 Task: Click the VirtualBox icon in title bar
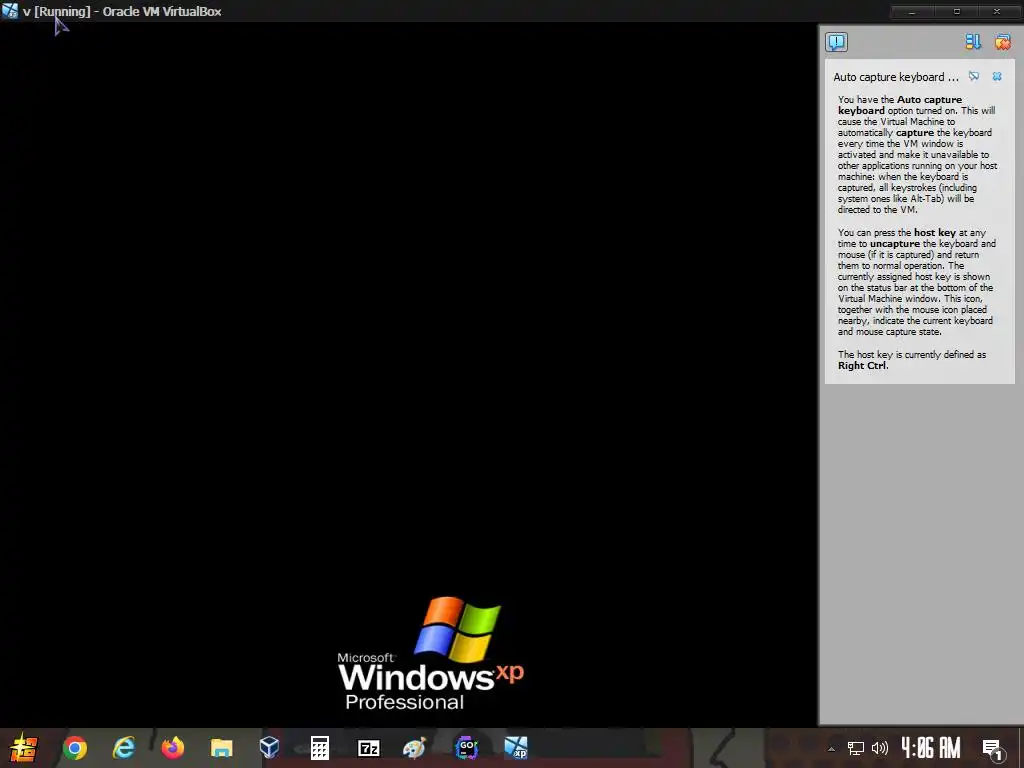(x=10, y=11)
